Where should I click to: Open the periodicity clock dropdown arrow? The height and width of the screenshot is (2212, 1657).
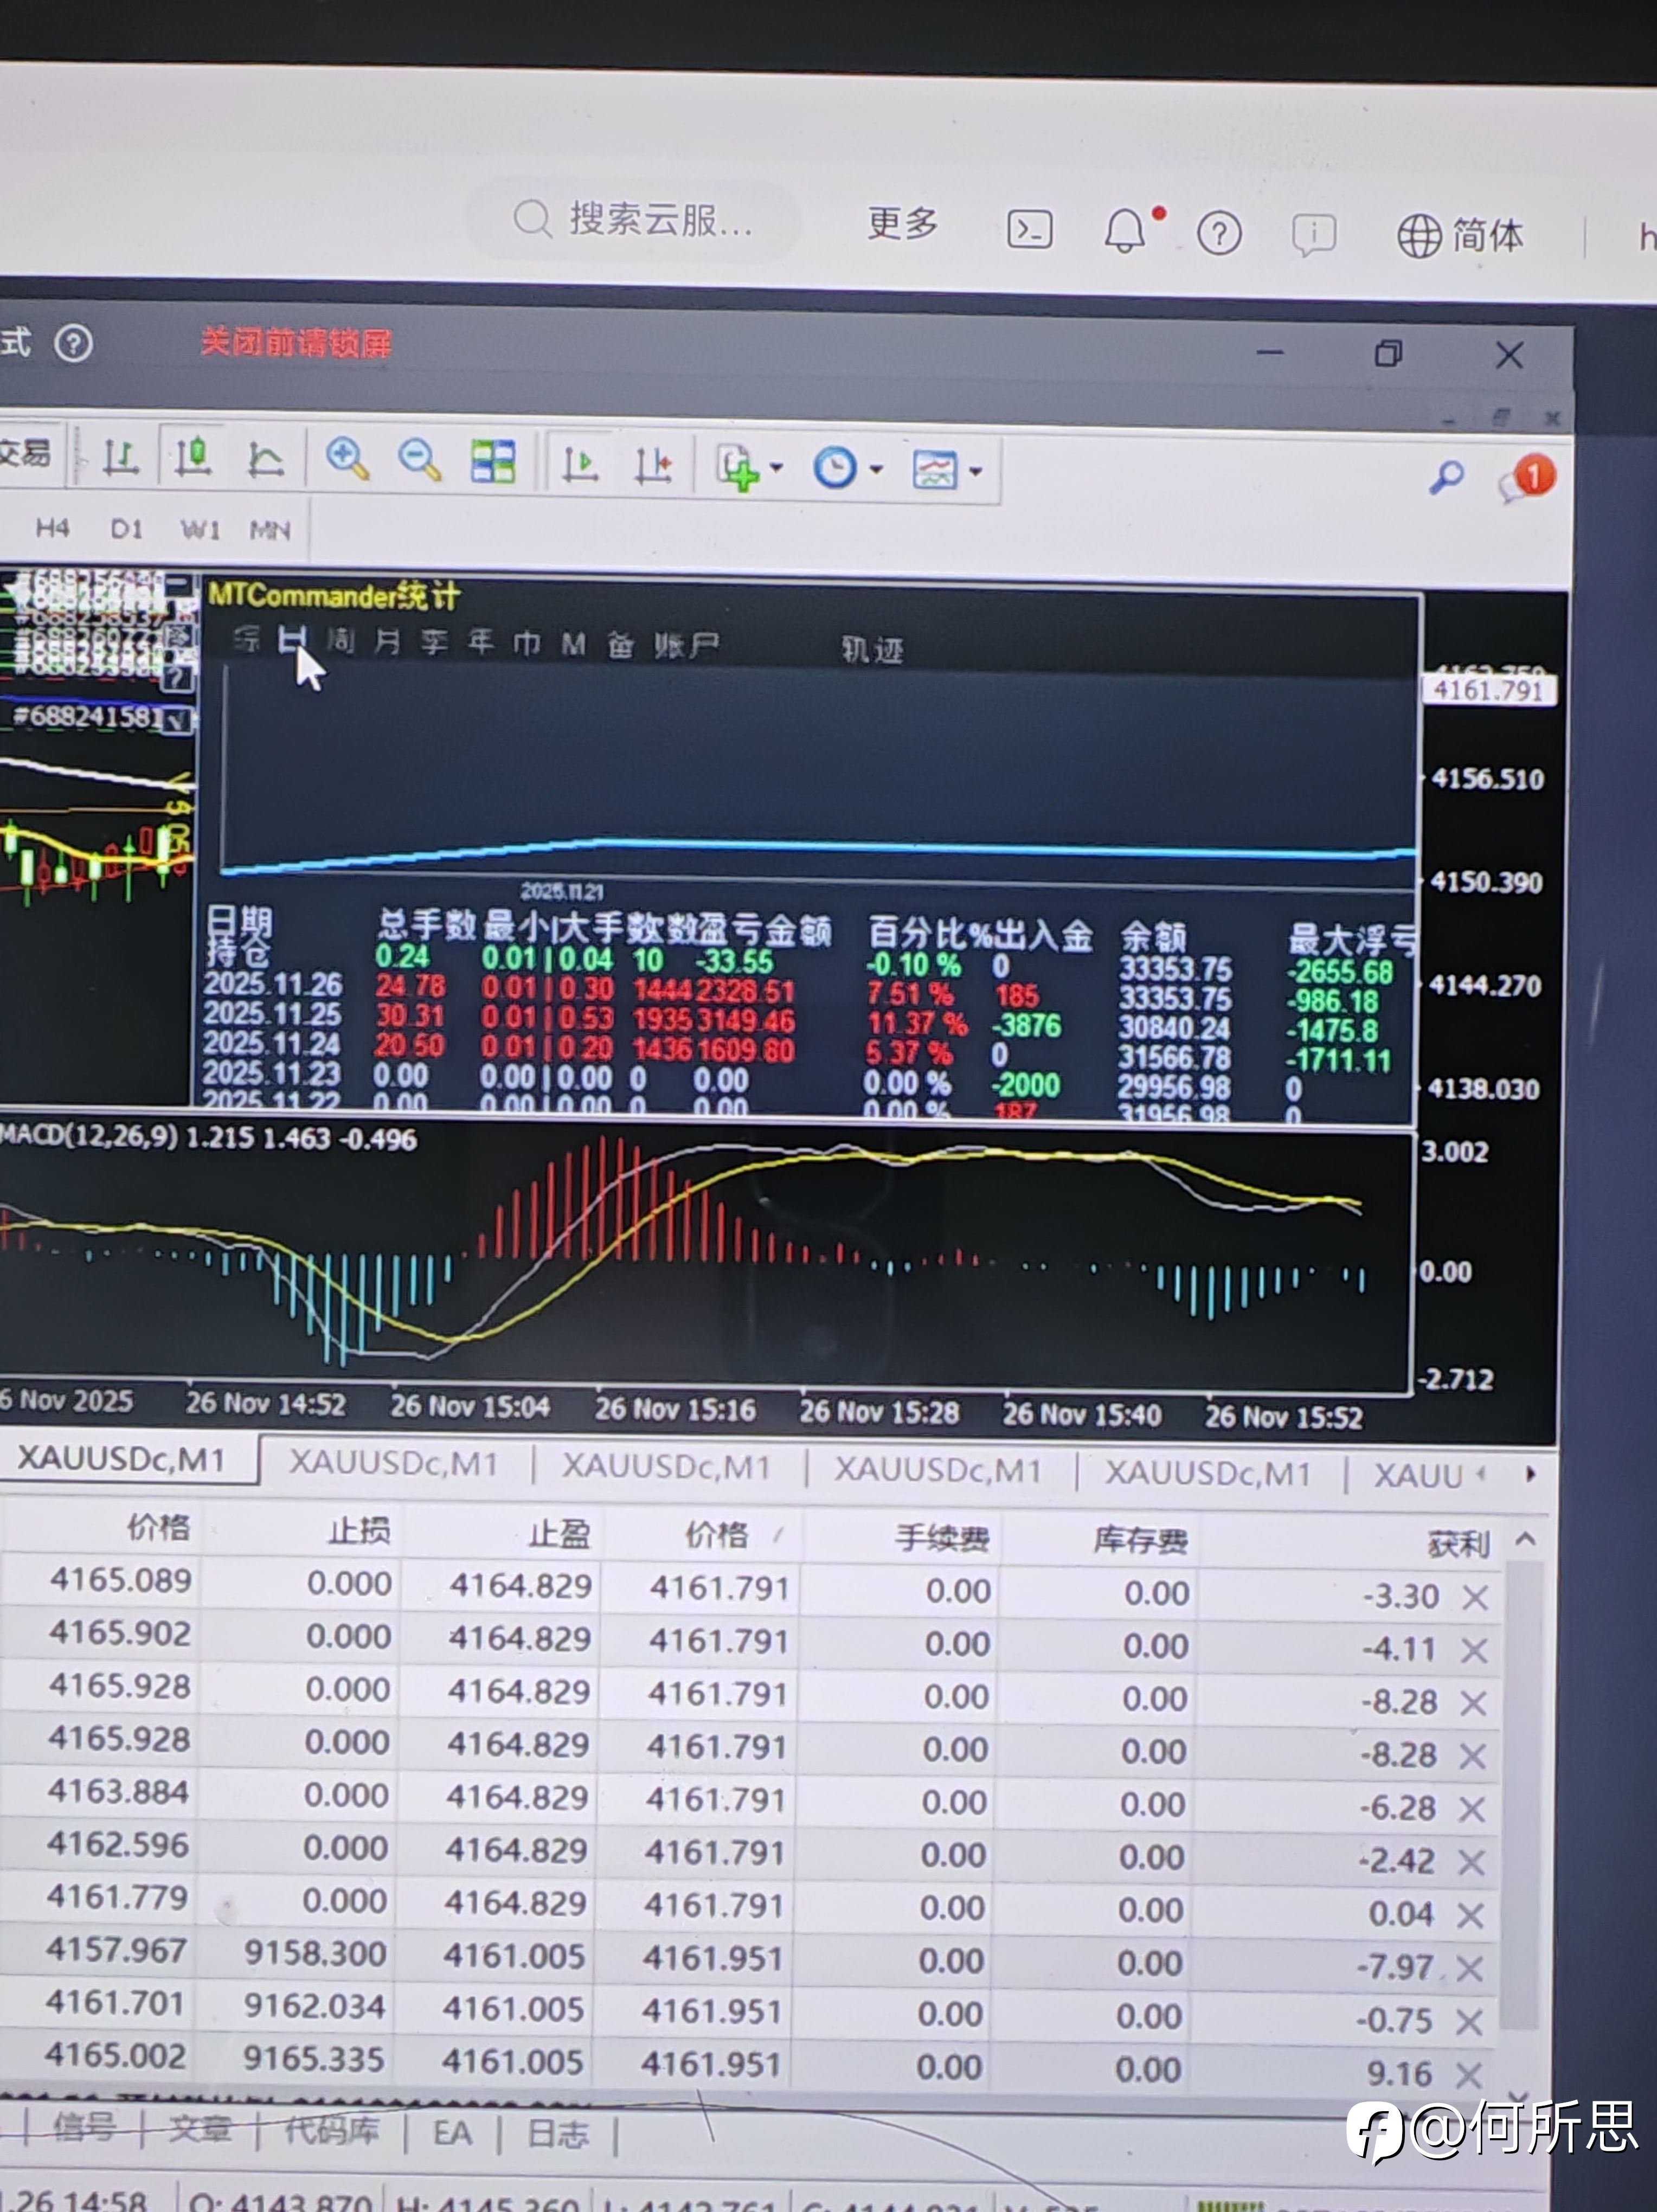(x=877, y=469)
